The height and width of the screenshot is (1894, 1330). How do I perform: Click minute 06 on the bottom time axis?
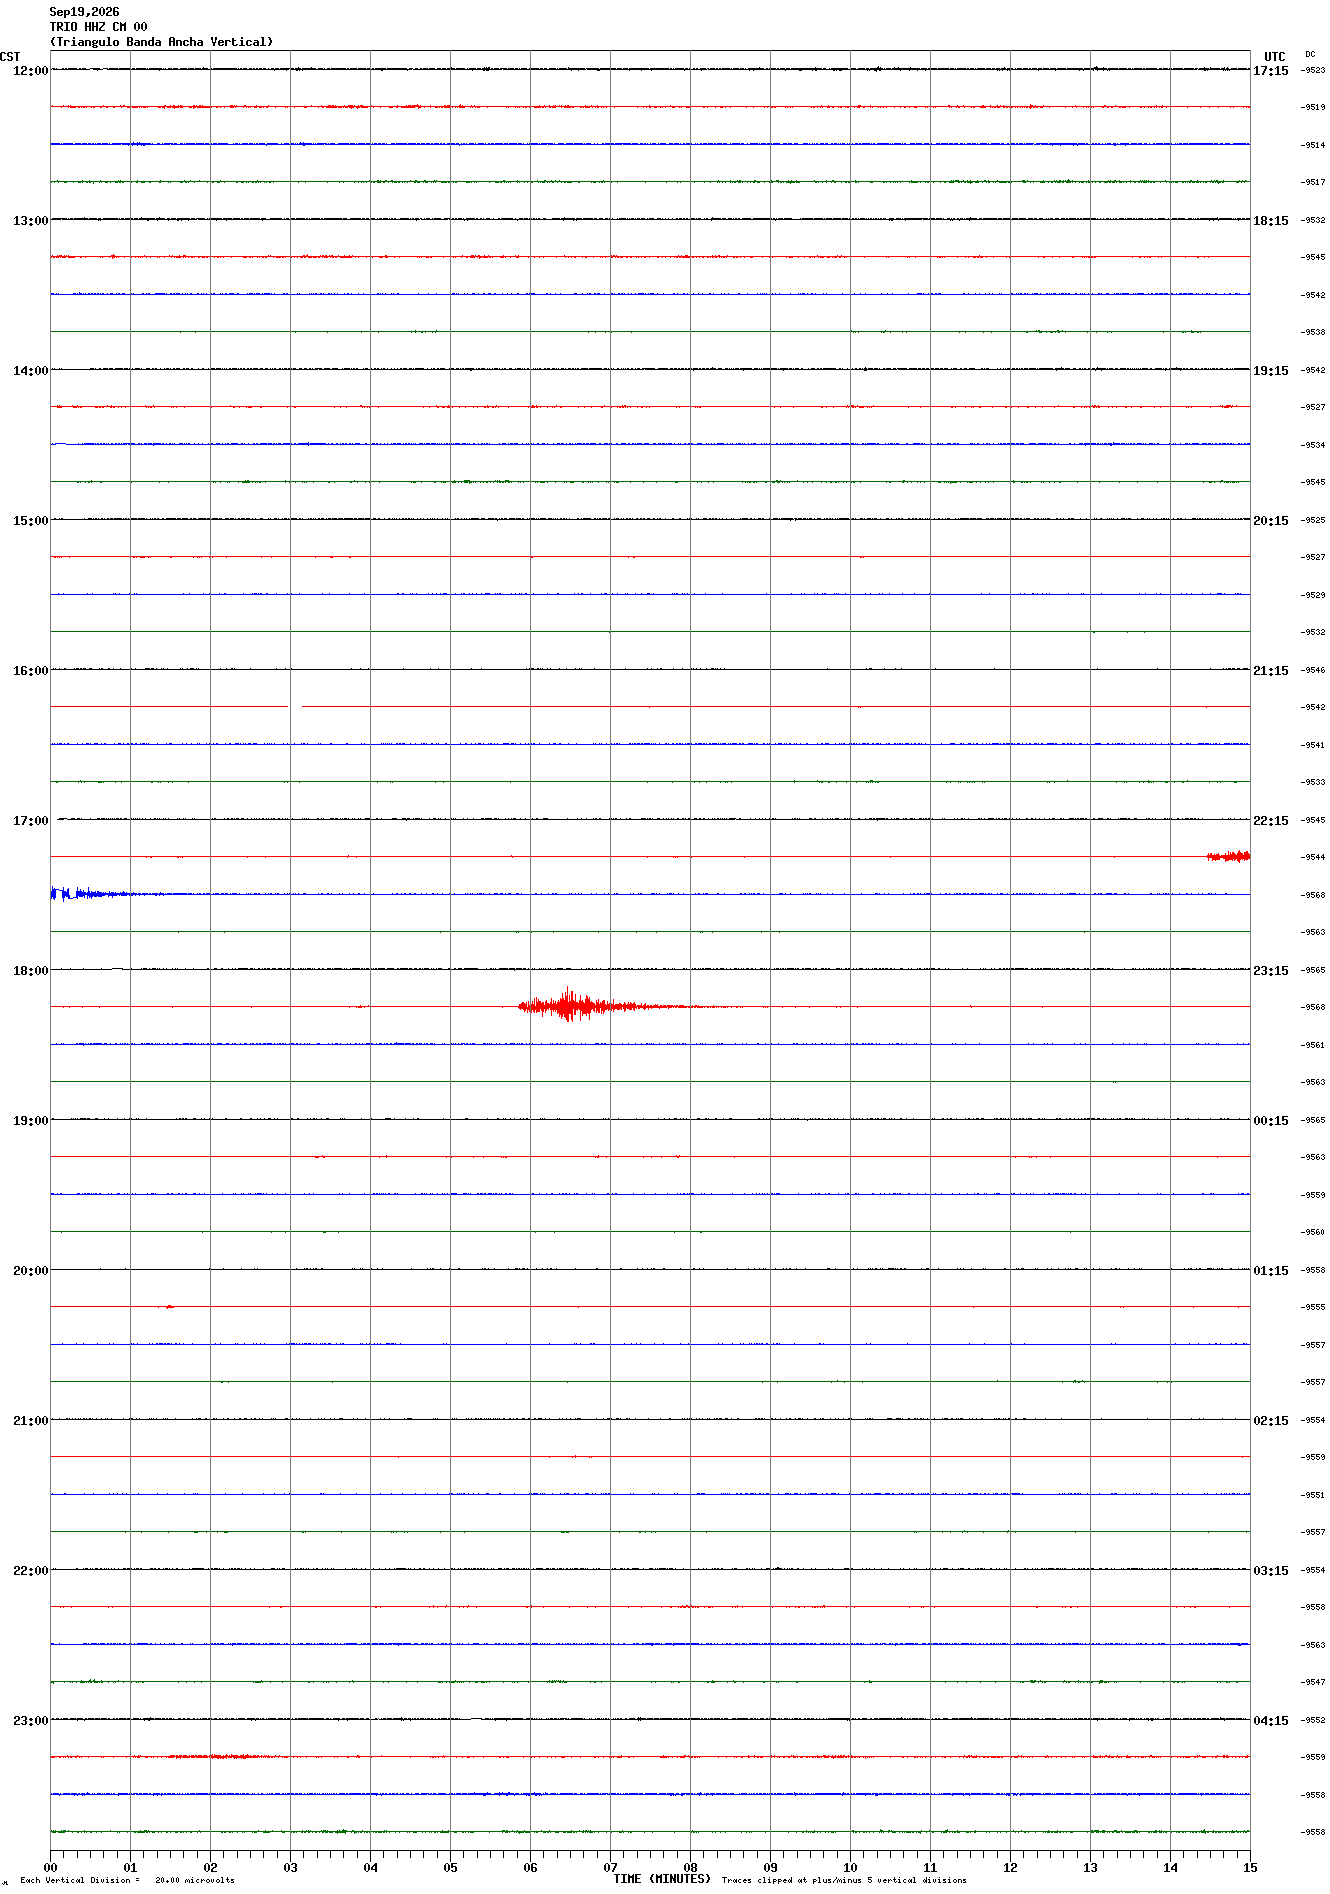[530, 1867]
